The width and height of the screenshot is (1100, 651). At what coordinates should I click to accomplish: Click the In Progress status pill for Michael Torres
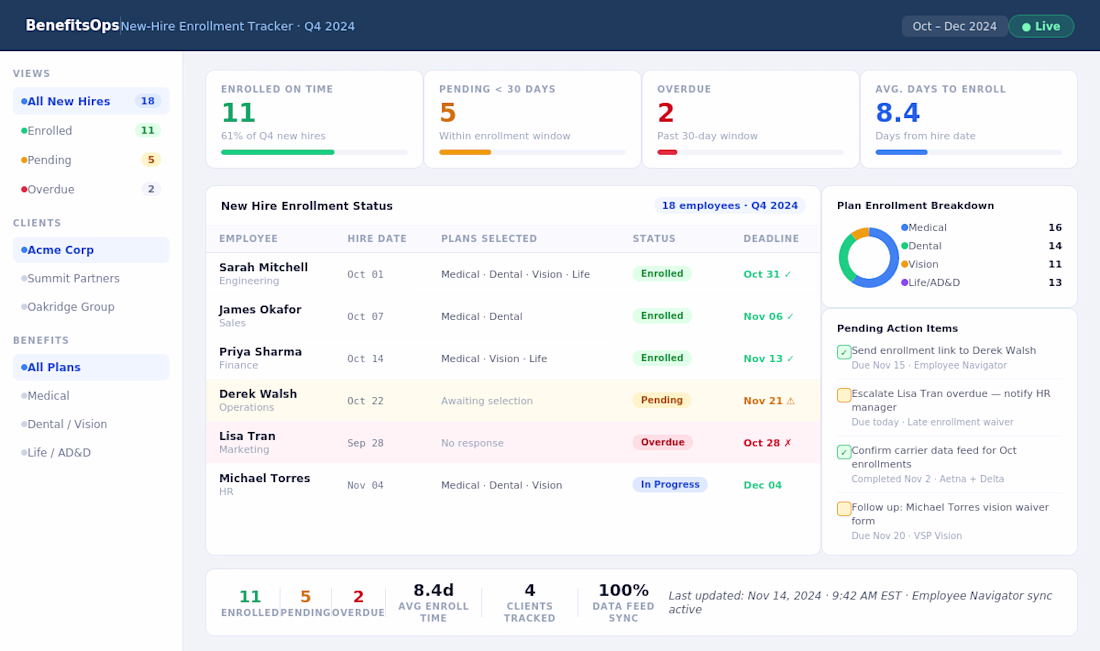point(670,485)
